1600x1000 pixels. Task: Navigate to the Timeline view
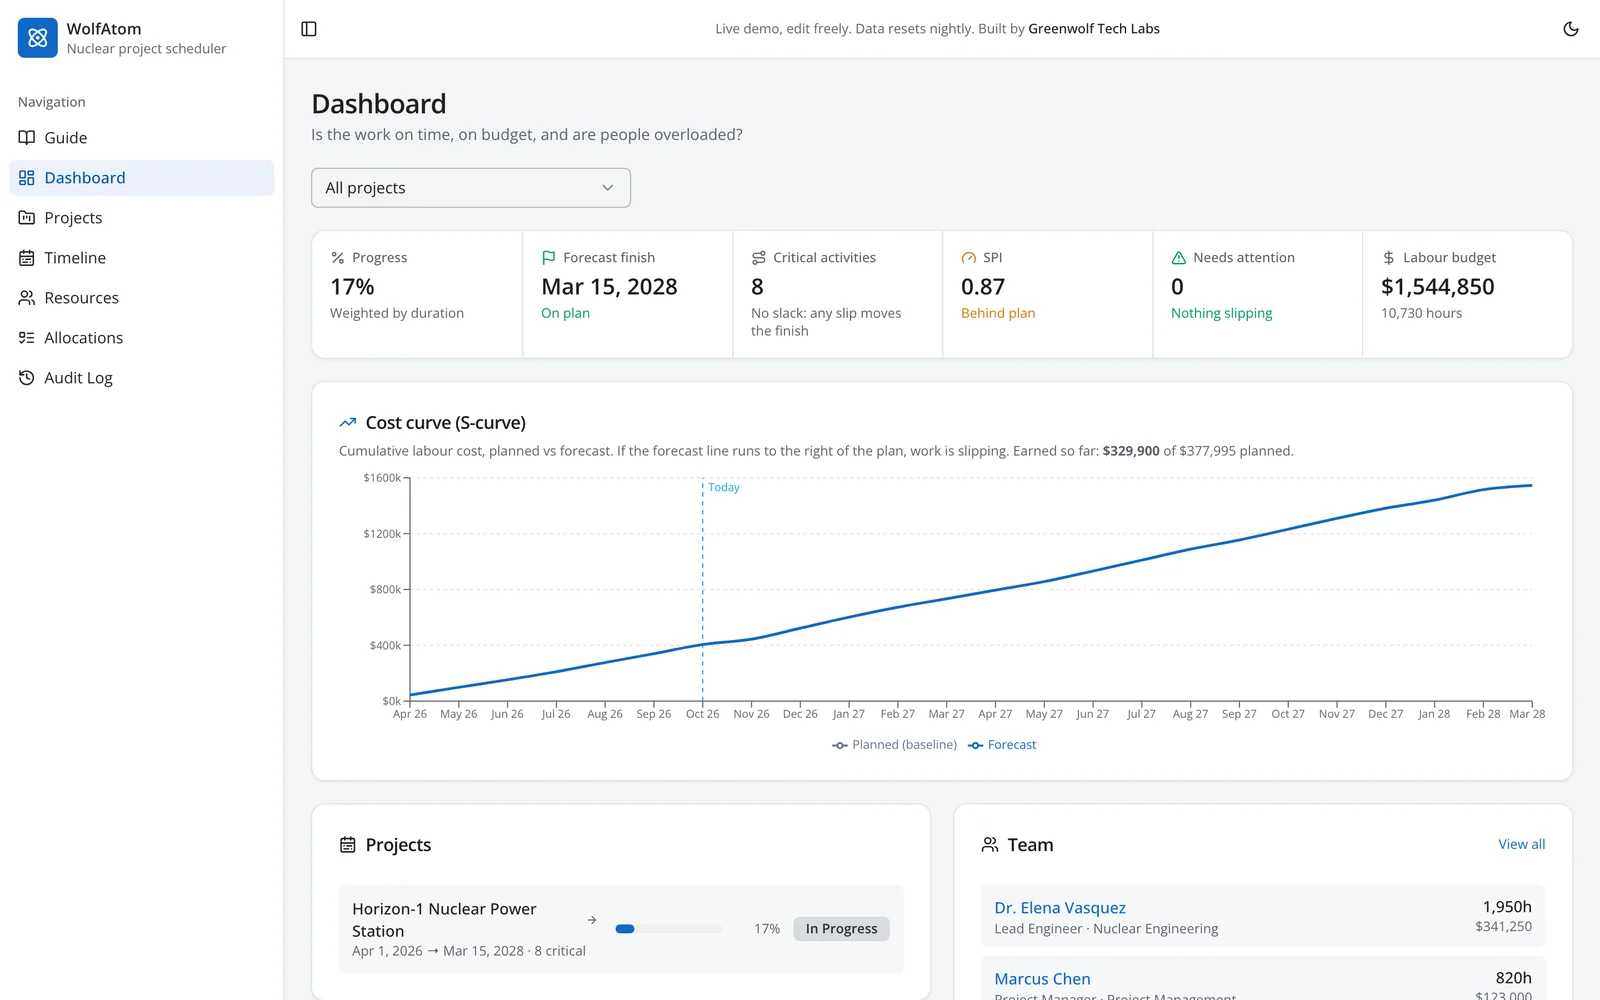141,258
